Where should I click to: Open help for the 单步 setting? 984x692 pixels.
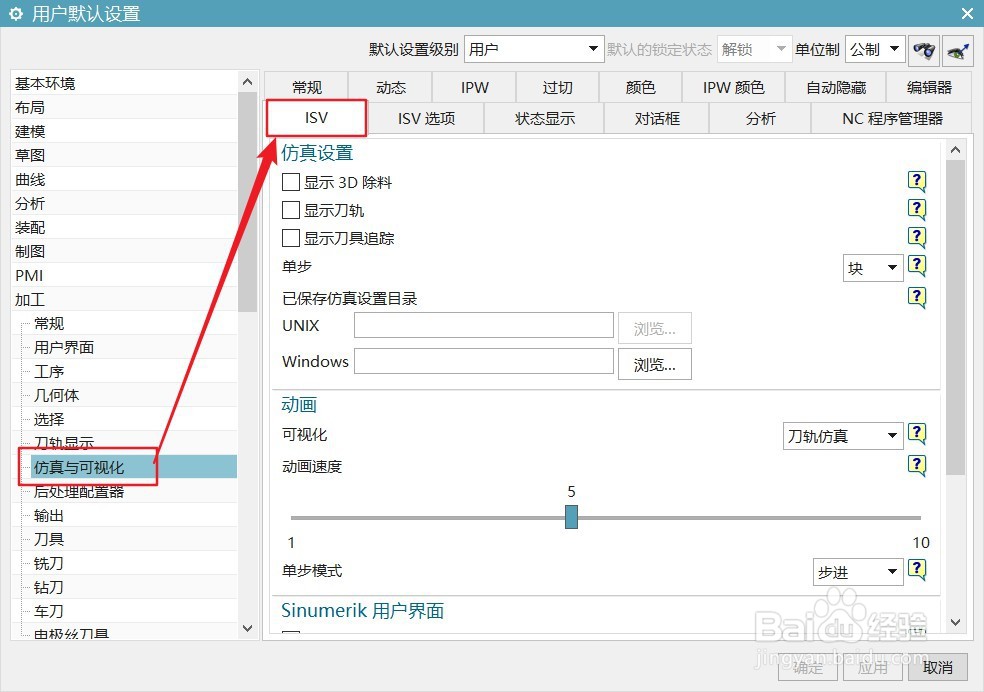coord(917,266)
